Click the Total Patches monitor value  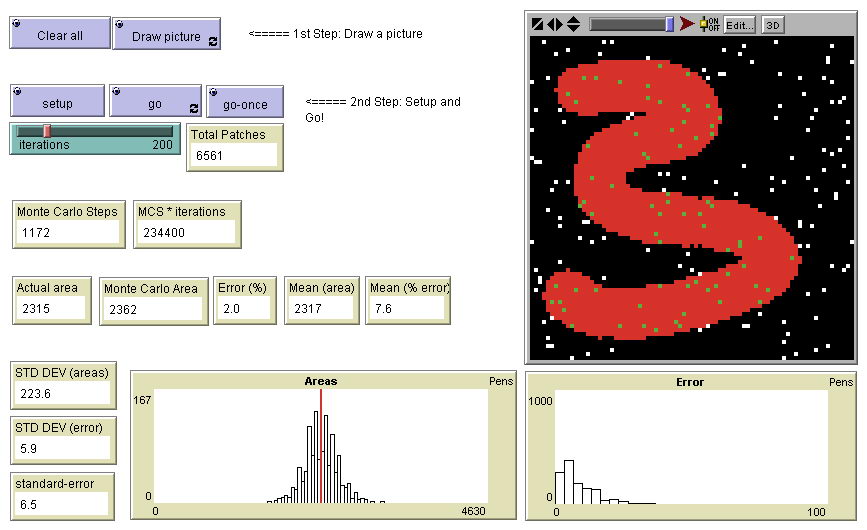[x=234, y=155]
